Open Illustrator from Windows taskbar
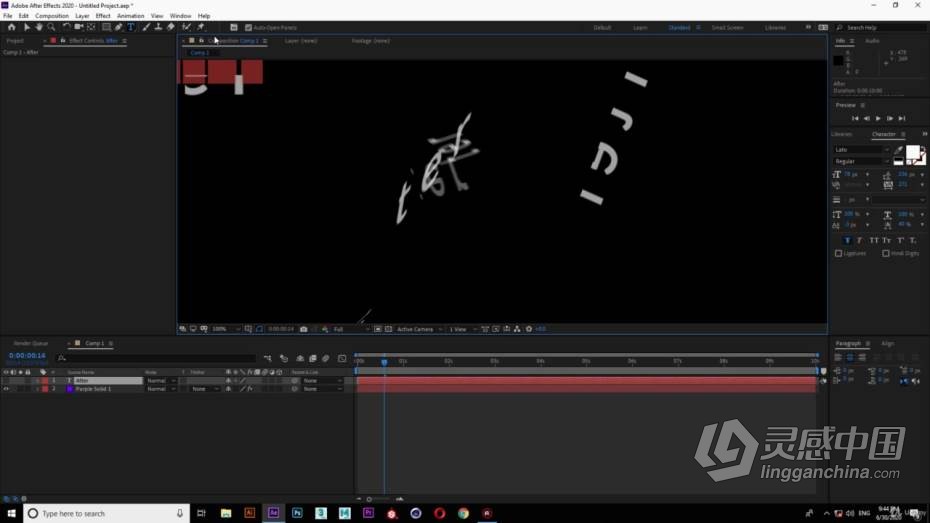Viewport: 930px width, 523px height. tap(250, 514)
